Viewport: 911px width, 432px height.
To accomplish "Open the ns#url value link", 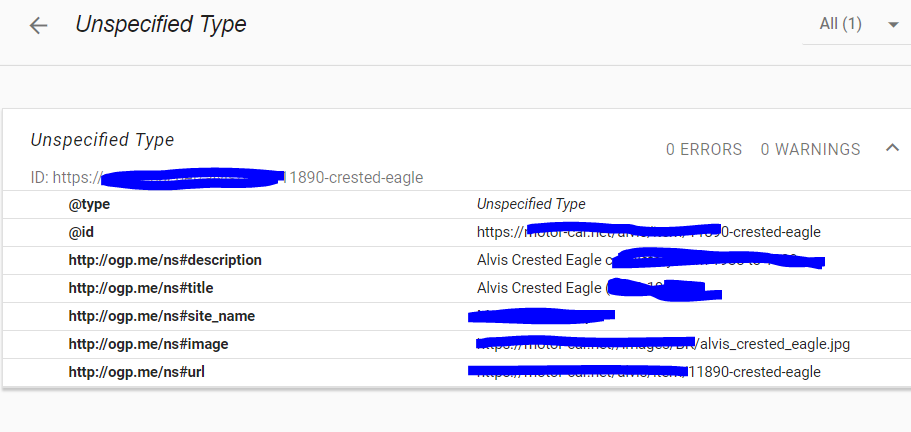I will 645,371.
